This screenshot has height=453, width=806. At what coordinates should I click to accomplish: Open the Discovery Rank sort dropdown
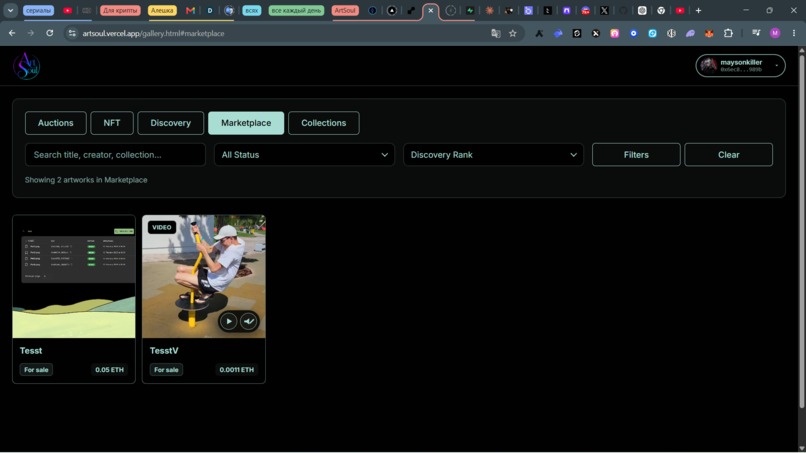493,155
